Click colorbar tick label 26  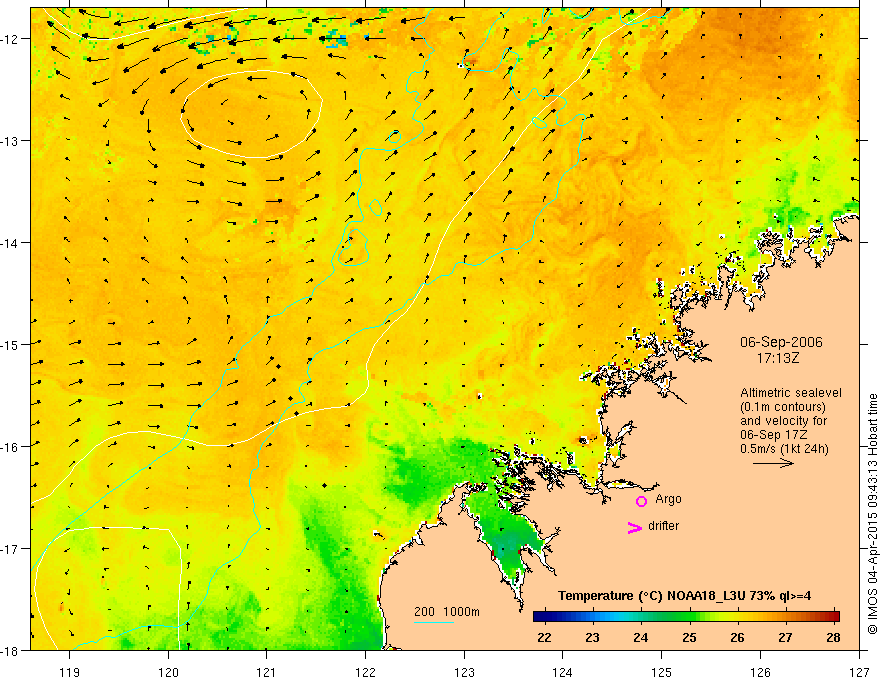737,637
